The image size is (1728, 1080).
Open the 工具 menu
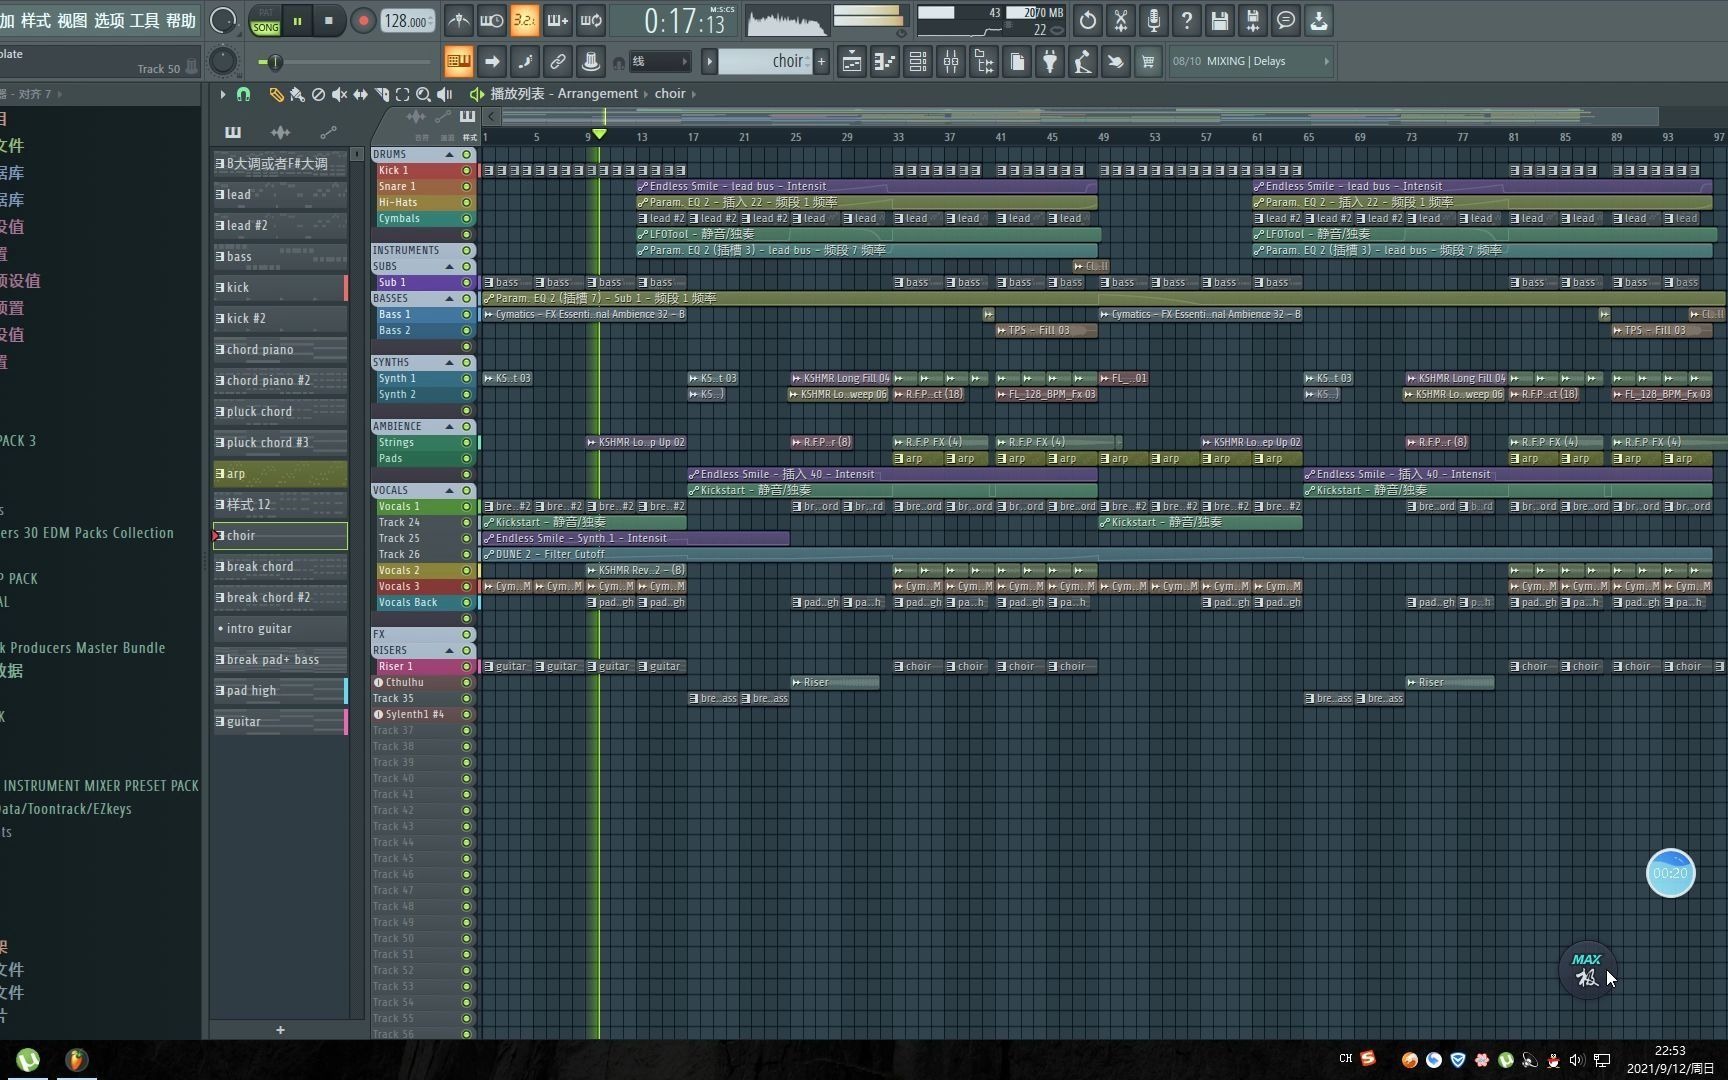145,21
